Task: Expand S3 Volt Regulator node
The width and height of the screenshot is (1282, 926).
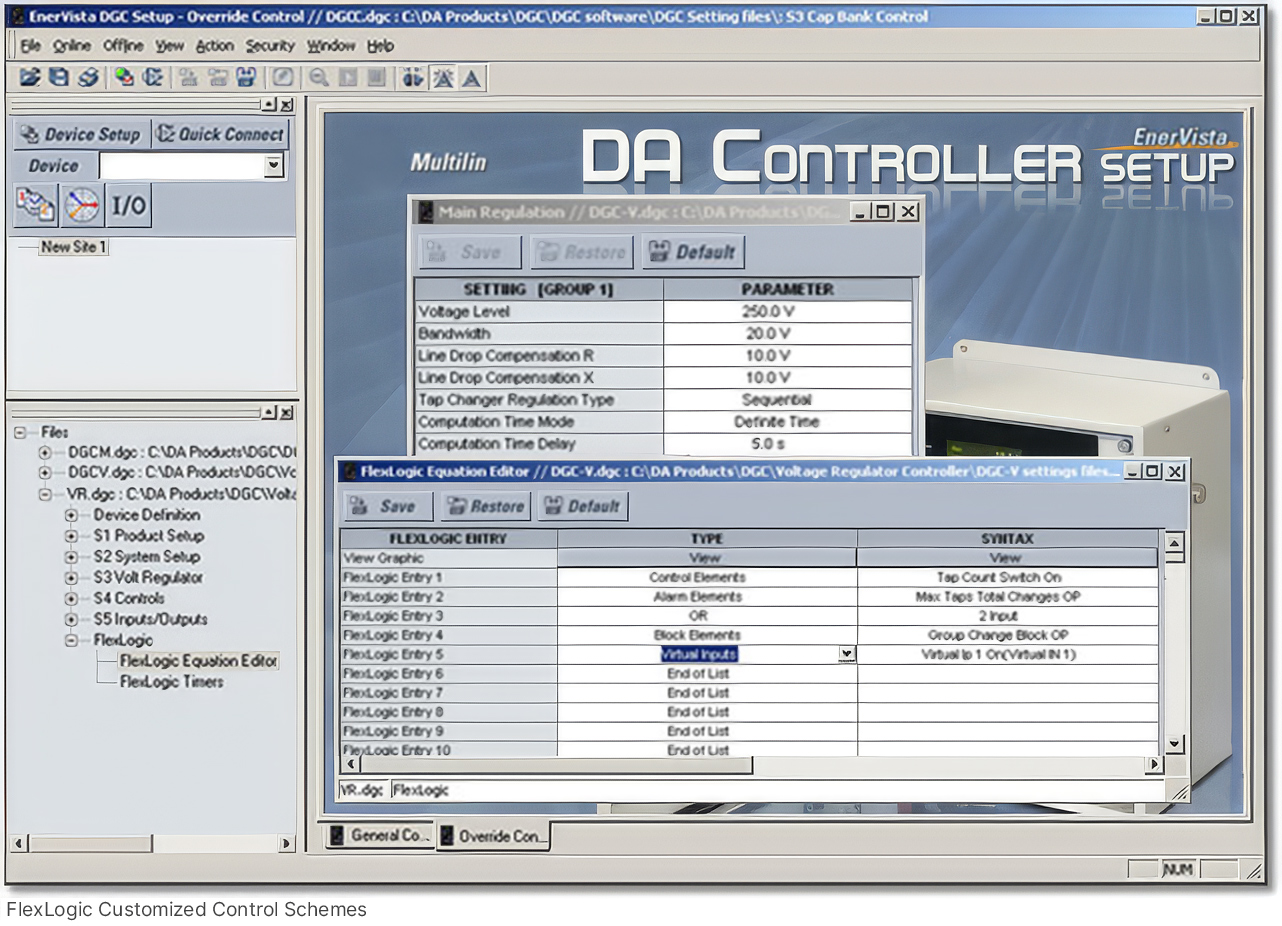Action: (71, 578)
